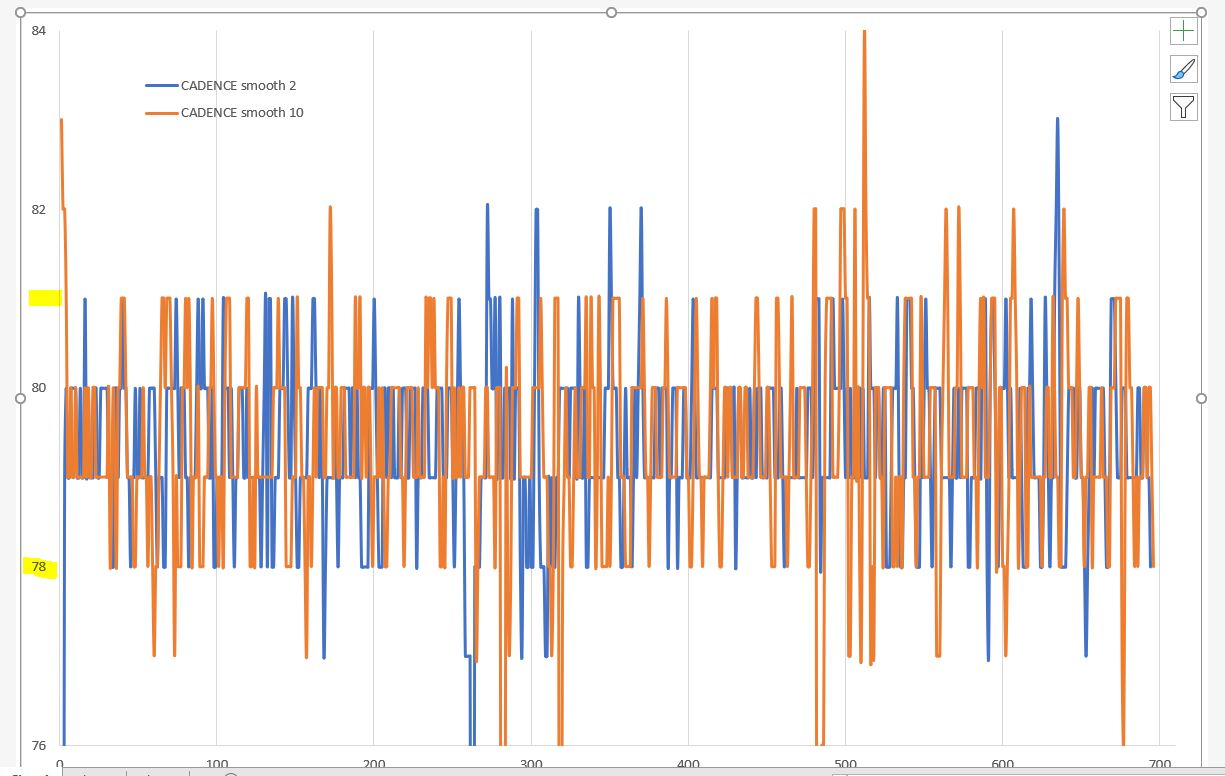Open the Chart Elements plus button
1225x776 pixels.
(1184, 31)
